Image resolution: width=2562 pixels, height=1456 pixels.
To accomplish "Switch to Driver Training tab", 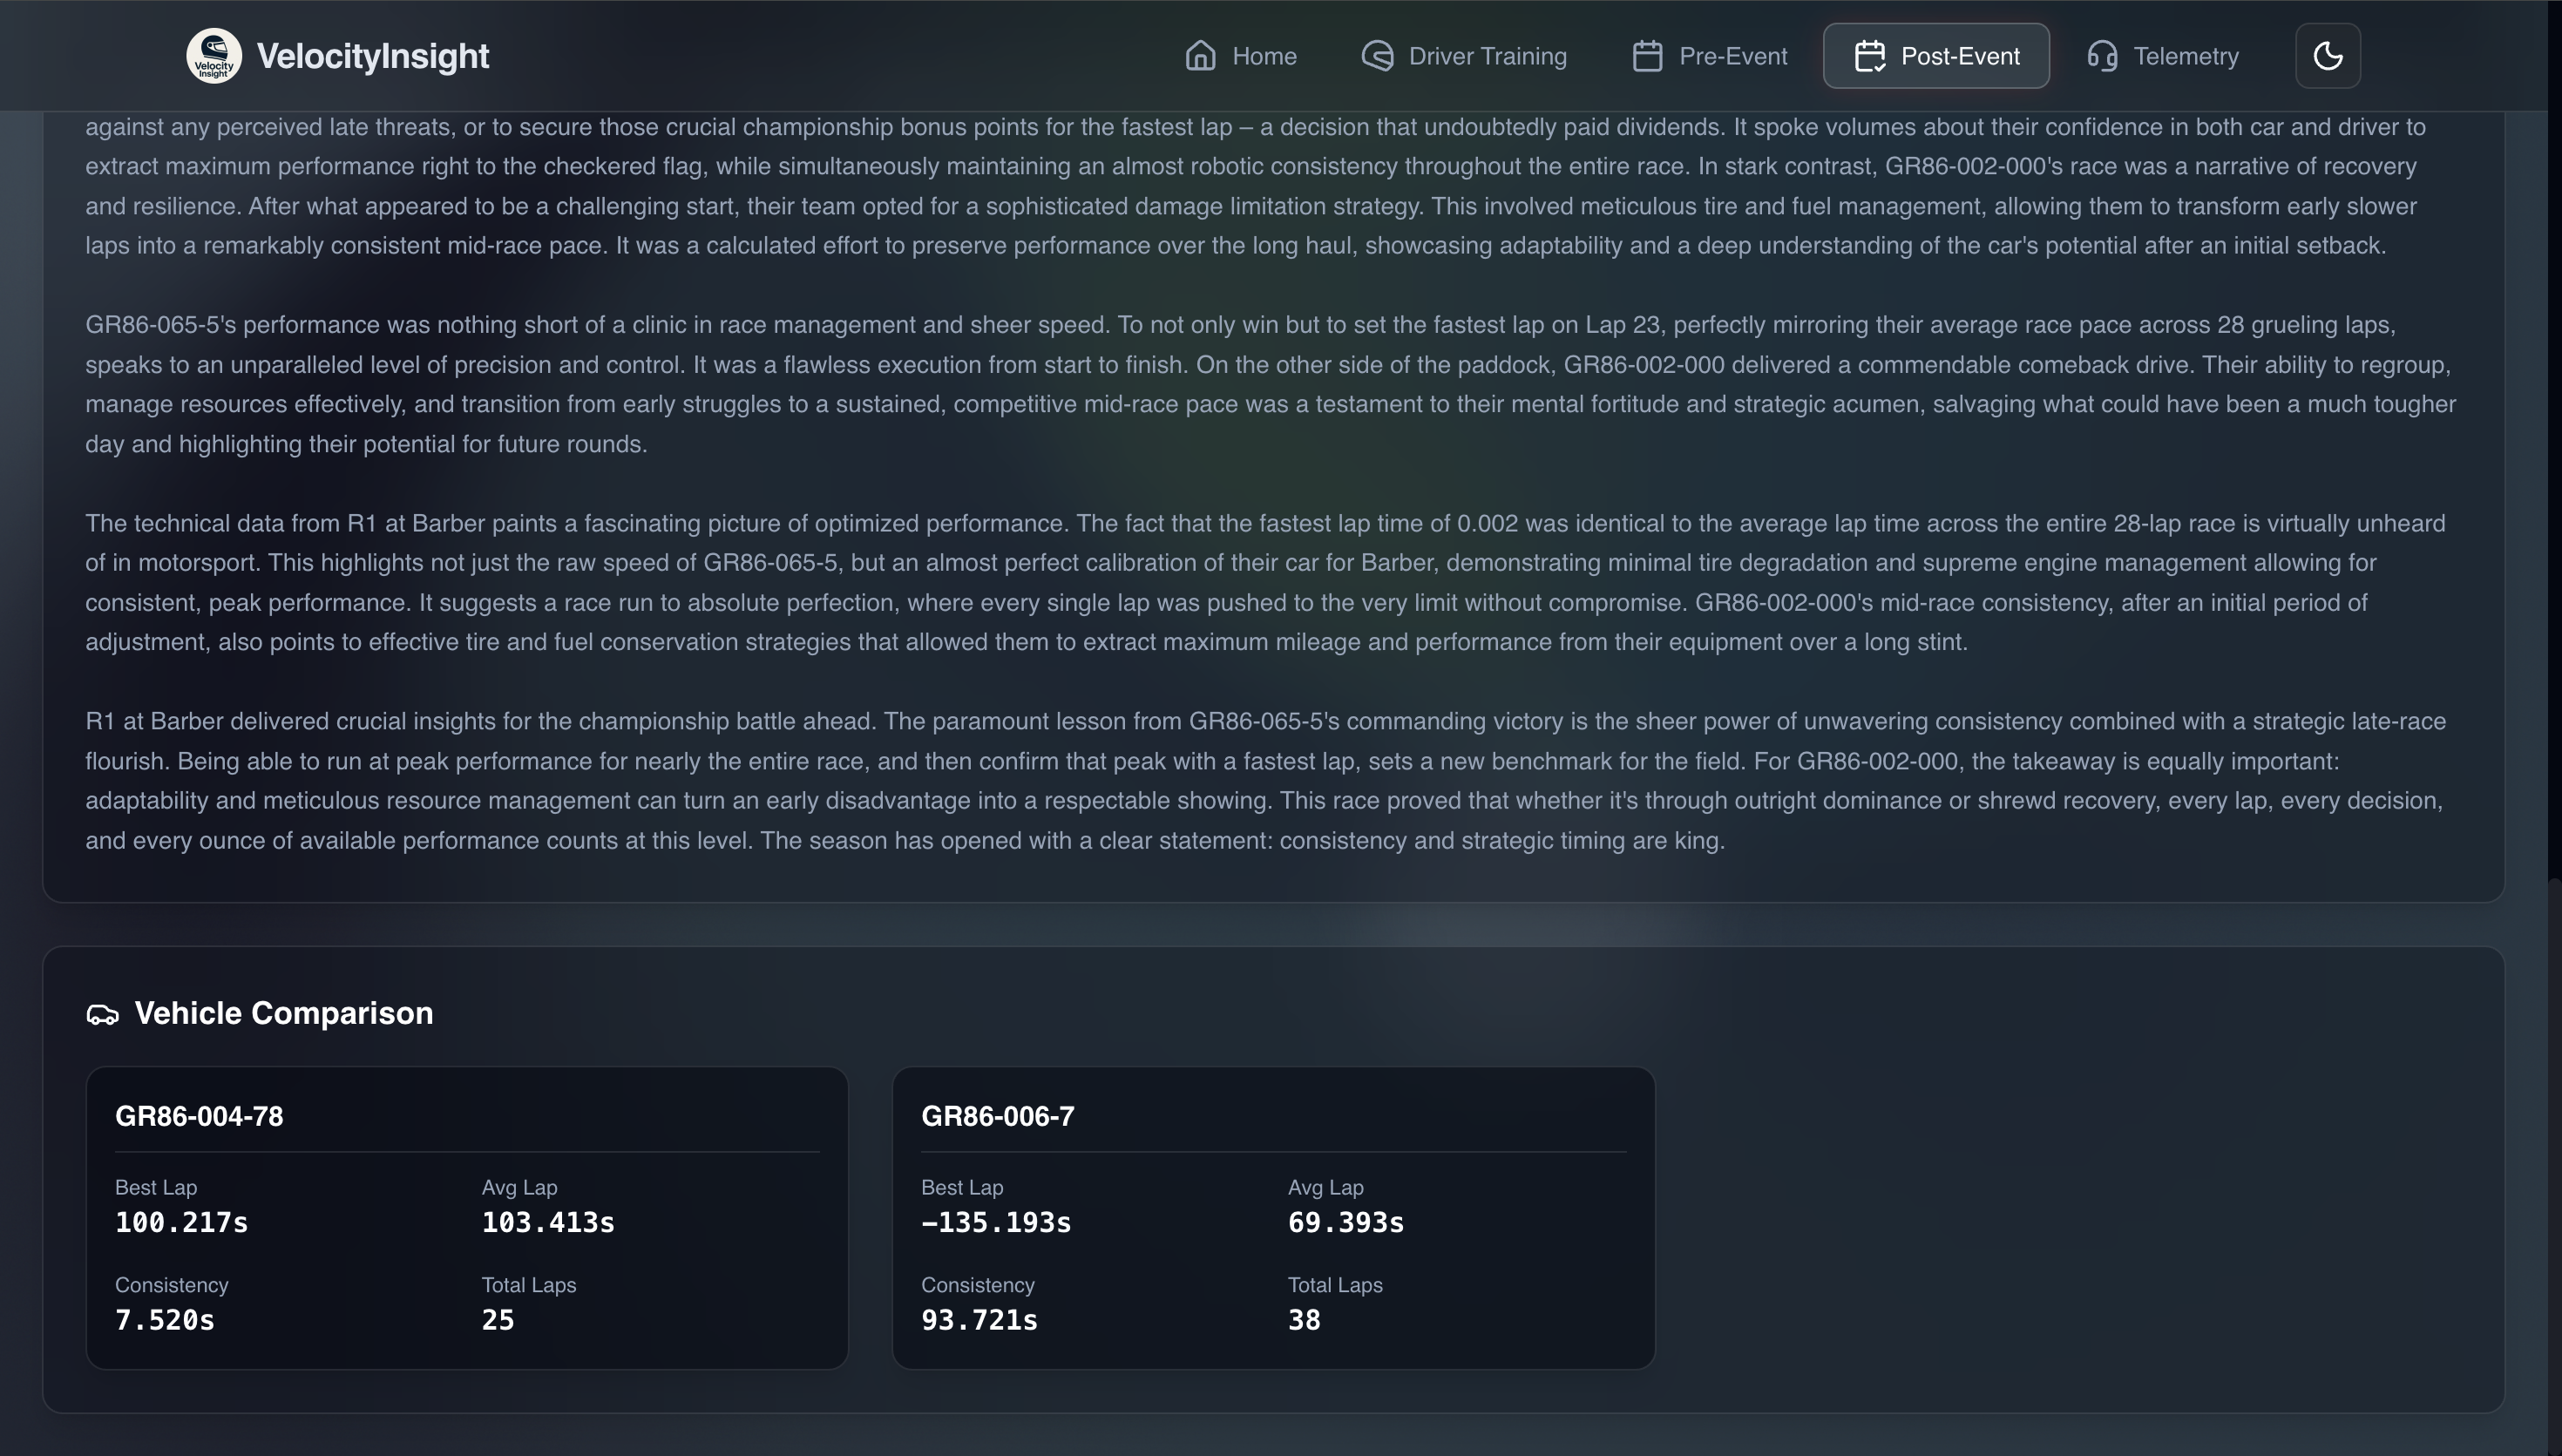I will coord(1486,56).
